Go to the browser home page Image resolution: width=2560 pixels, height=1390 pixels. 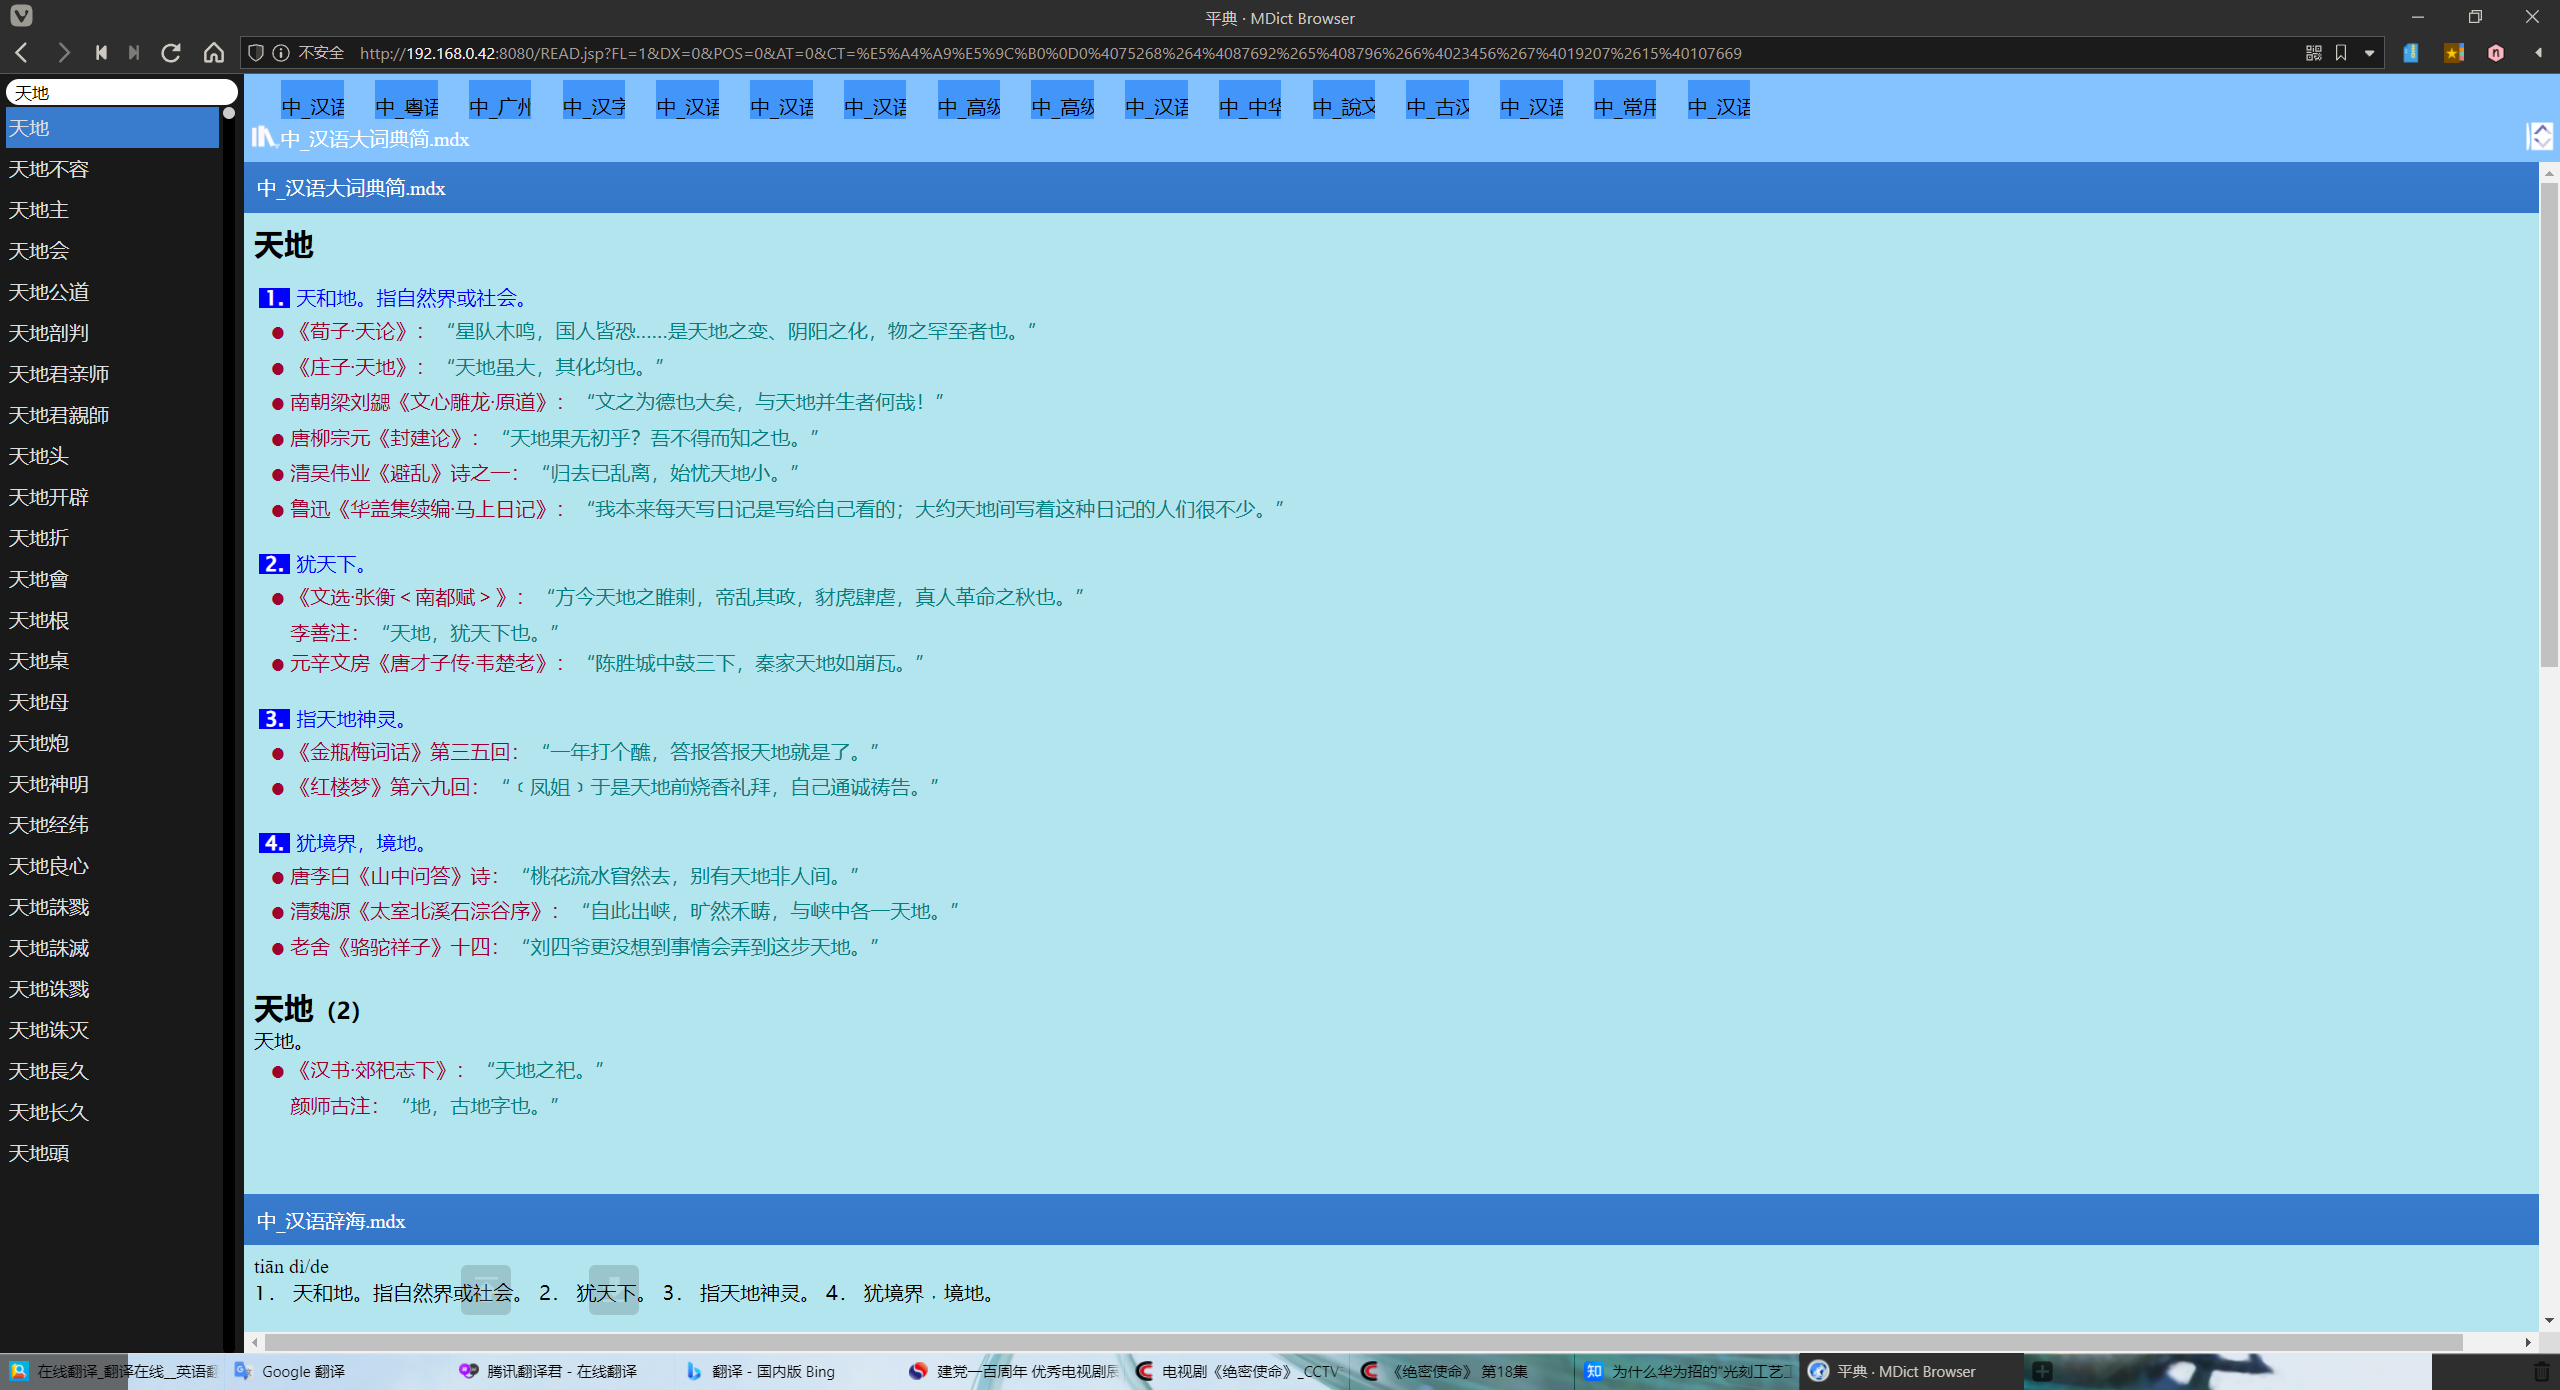tap(214, 53)
